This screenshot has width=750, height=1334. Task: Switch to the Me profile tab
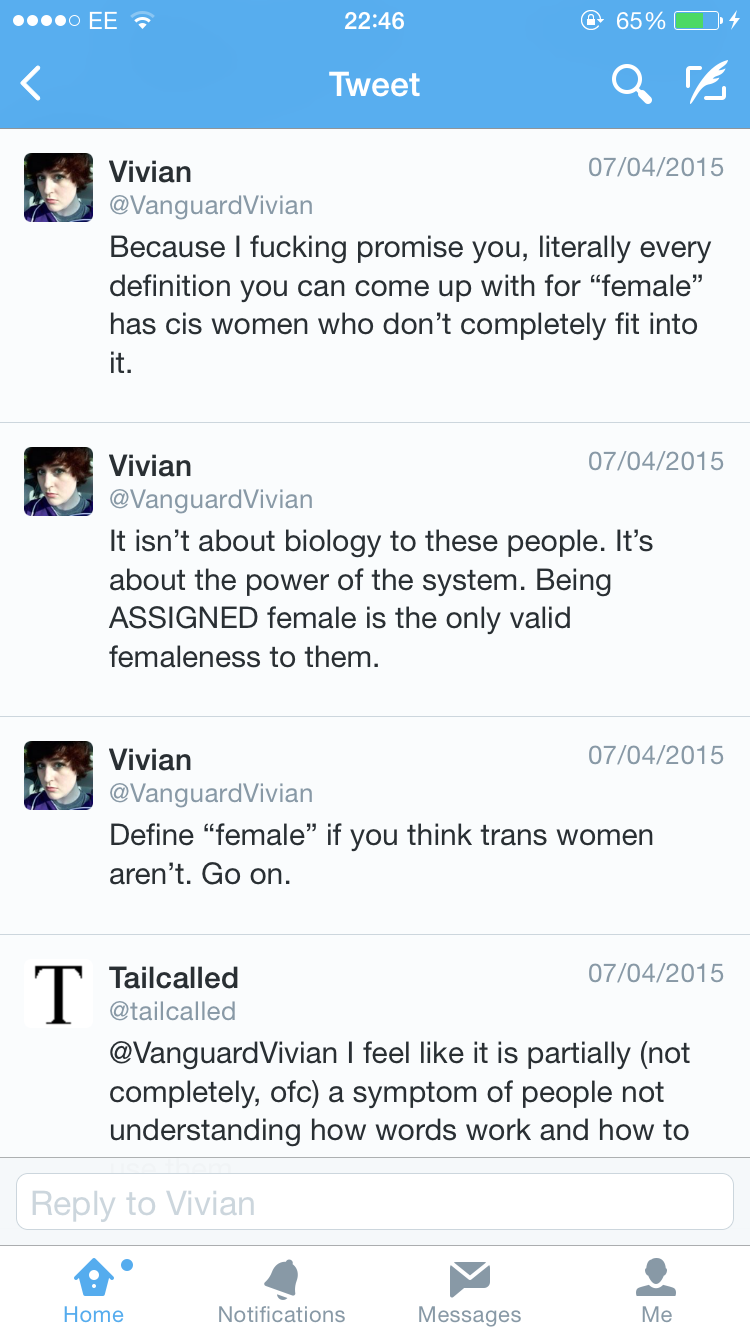pos(656,1290)
